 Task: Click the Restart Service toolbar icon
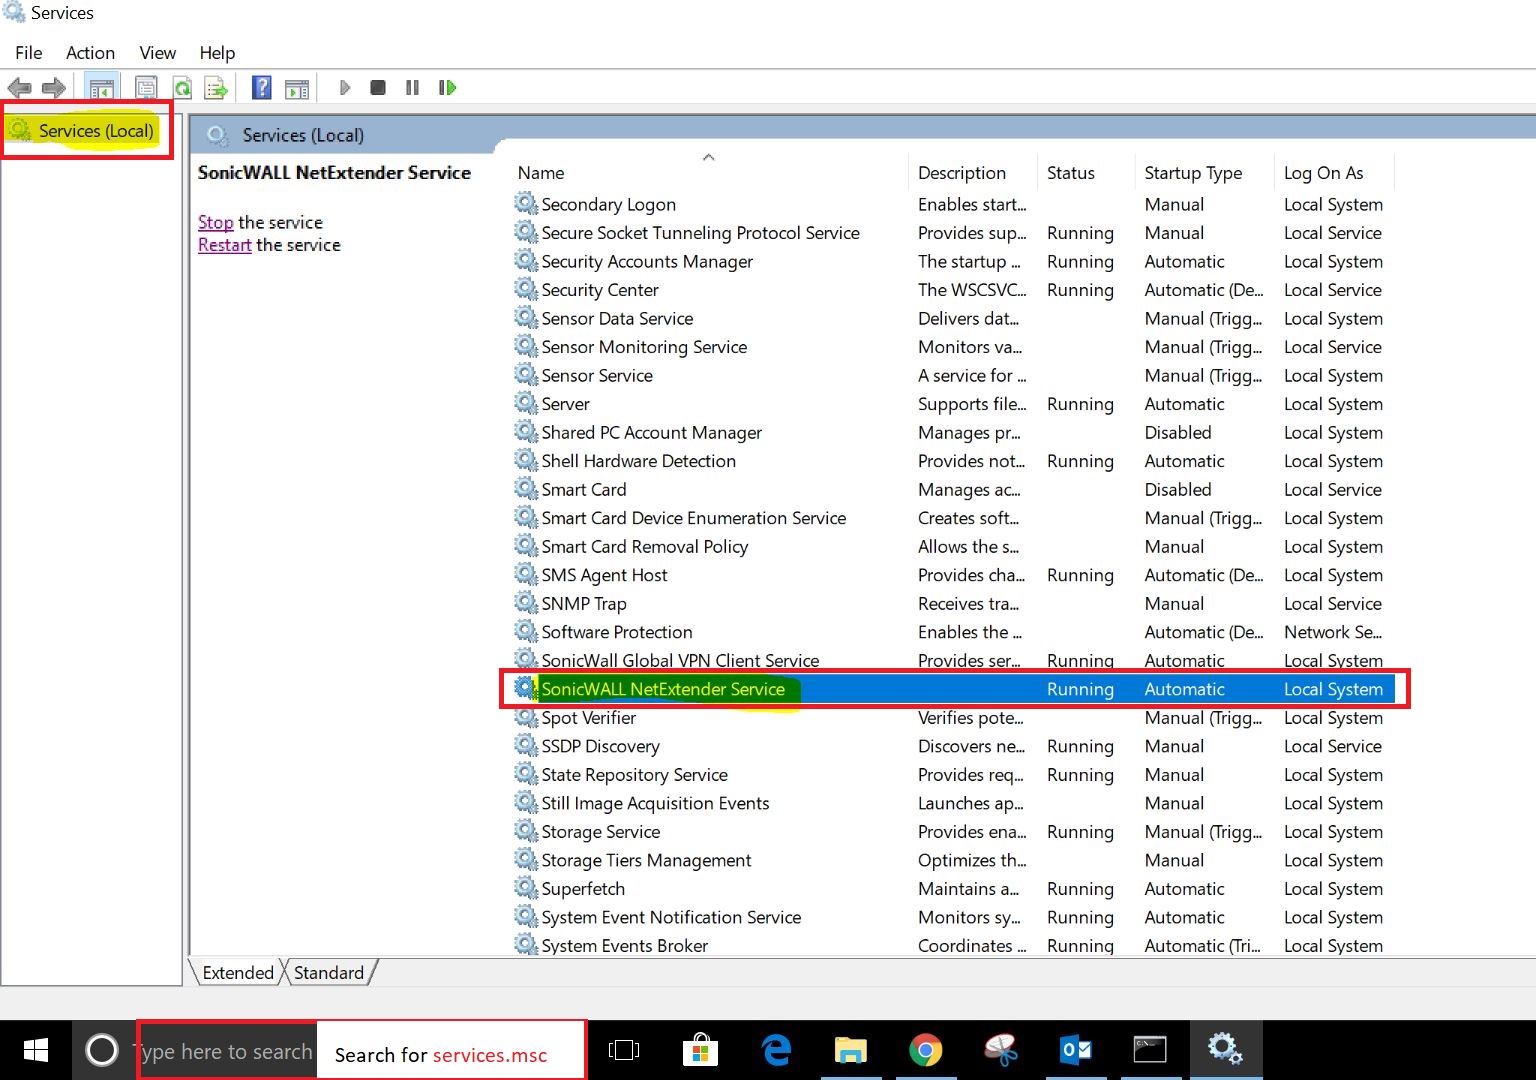447,88
